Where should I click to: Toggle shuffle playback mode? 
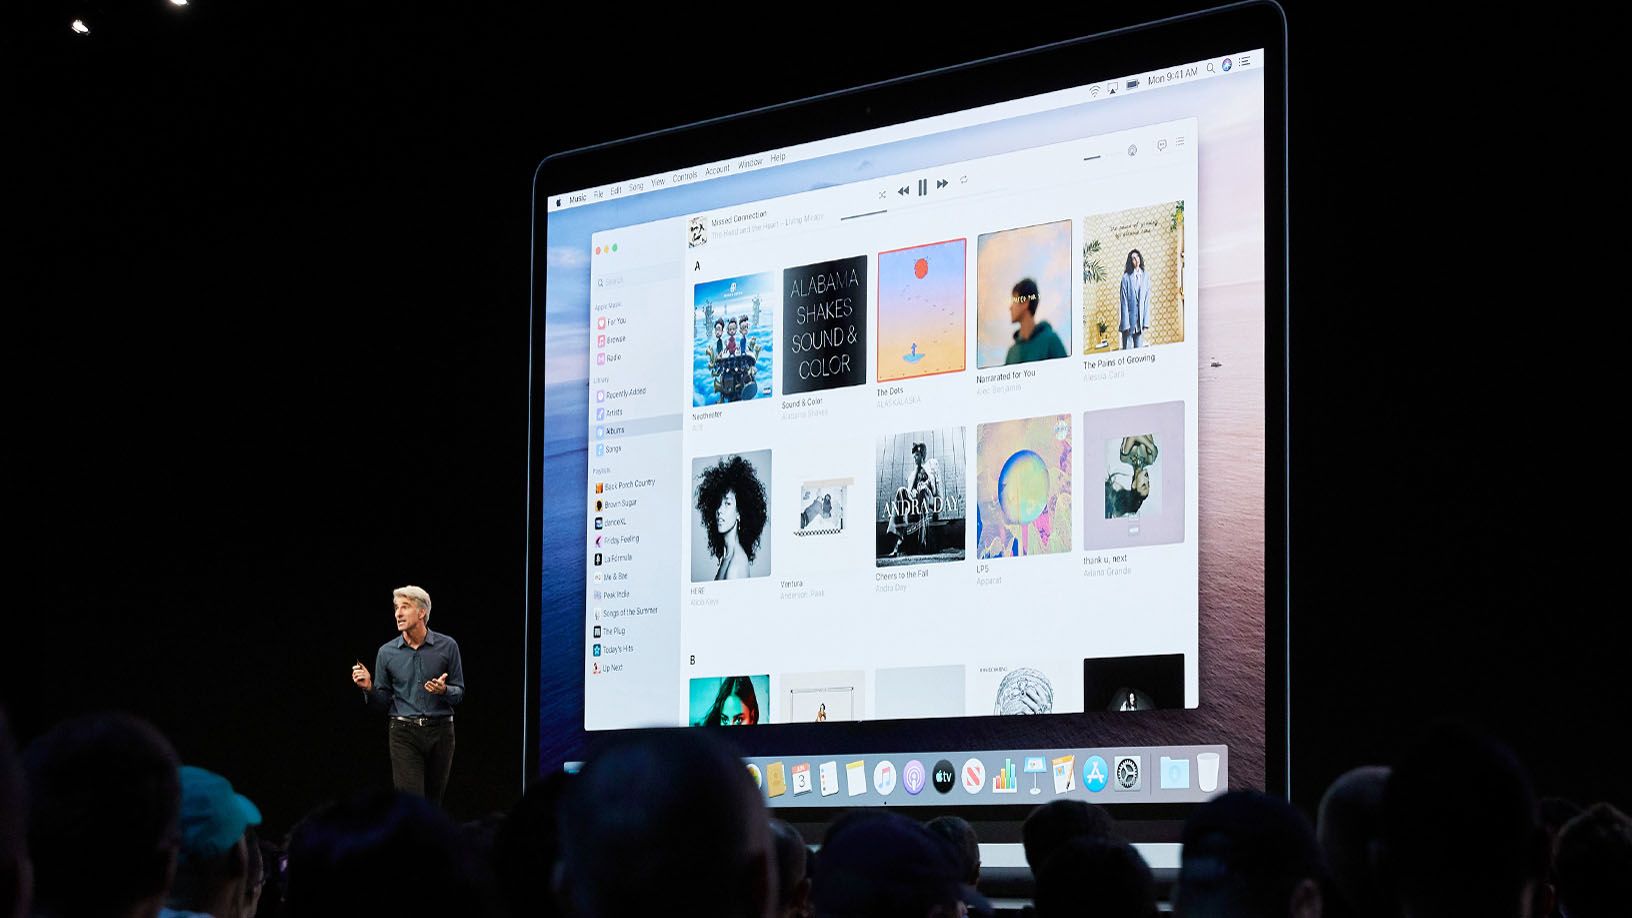pos(882,195)
